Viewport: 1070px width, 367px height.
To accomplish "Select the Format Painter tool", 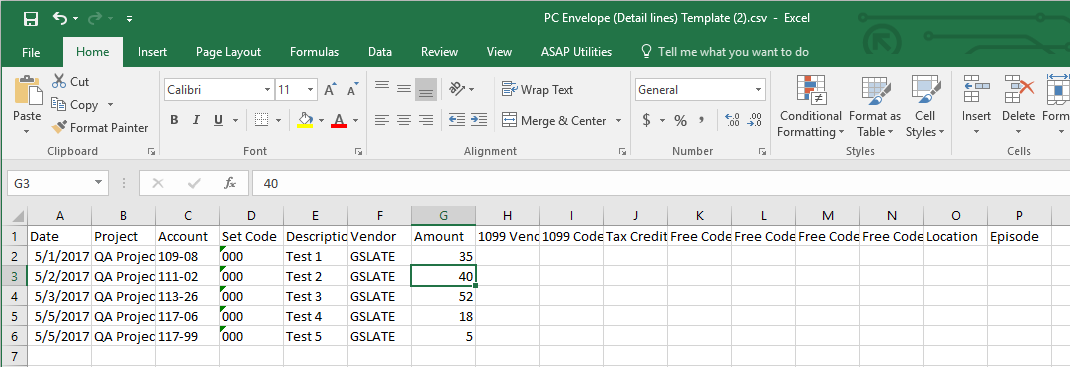I will click(x=100, y=128).
